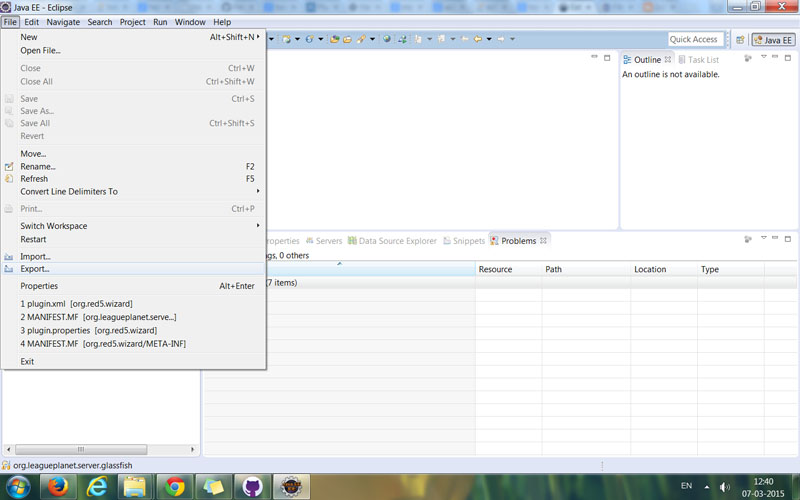This screenshot has height=500, width=800.
Task: Open the Navigate menu
Action: pos(63,22)
